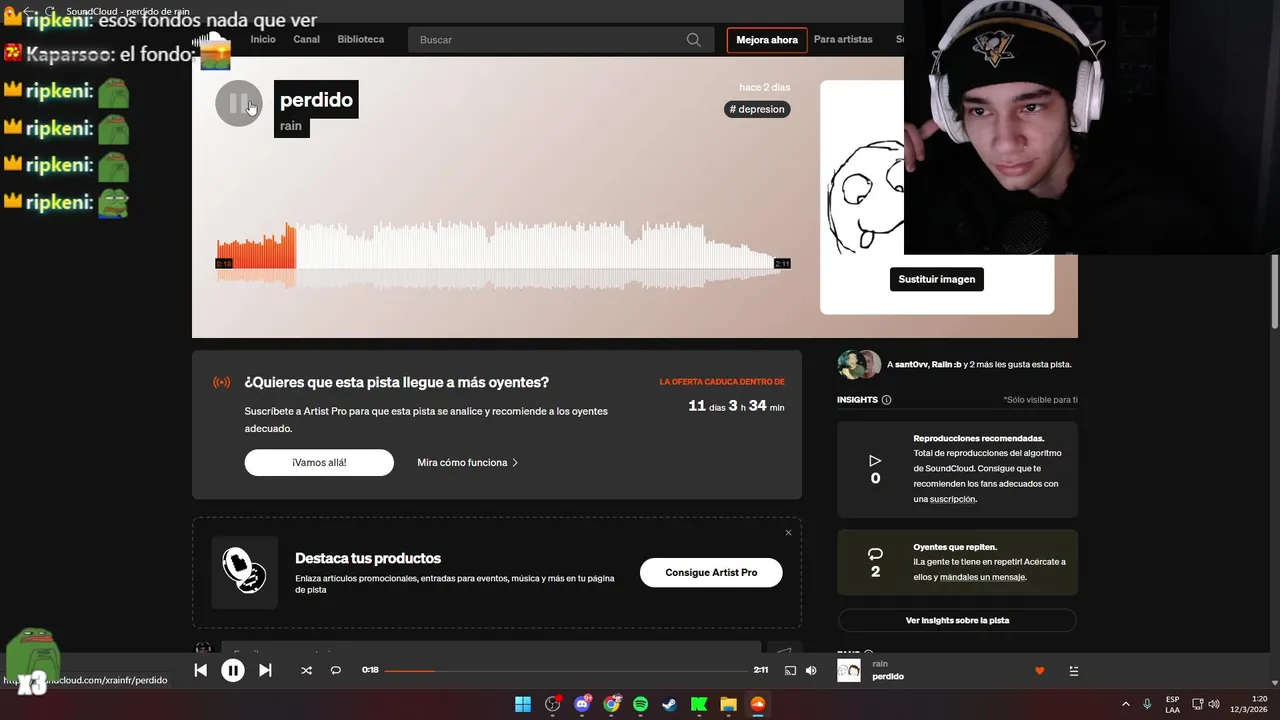Click the Sustituir imagen button

coord(937,279)
